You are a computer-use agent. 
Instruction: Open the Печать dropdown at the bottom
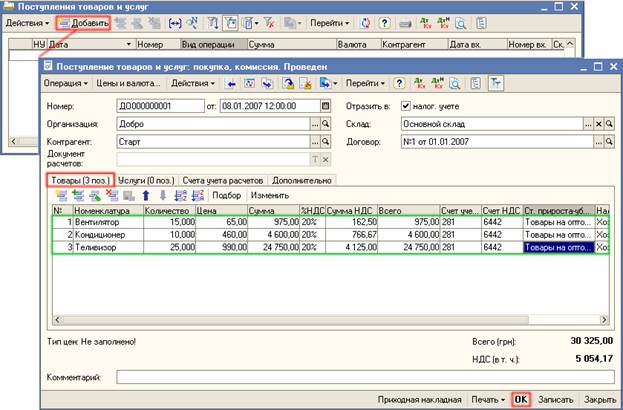[x=489, y=398]
